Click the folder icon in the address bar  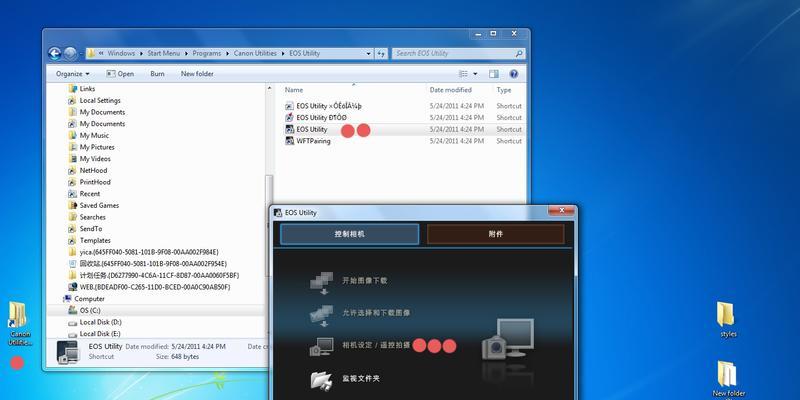coord(91,53)
